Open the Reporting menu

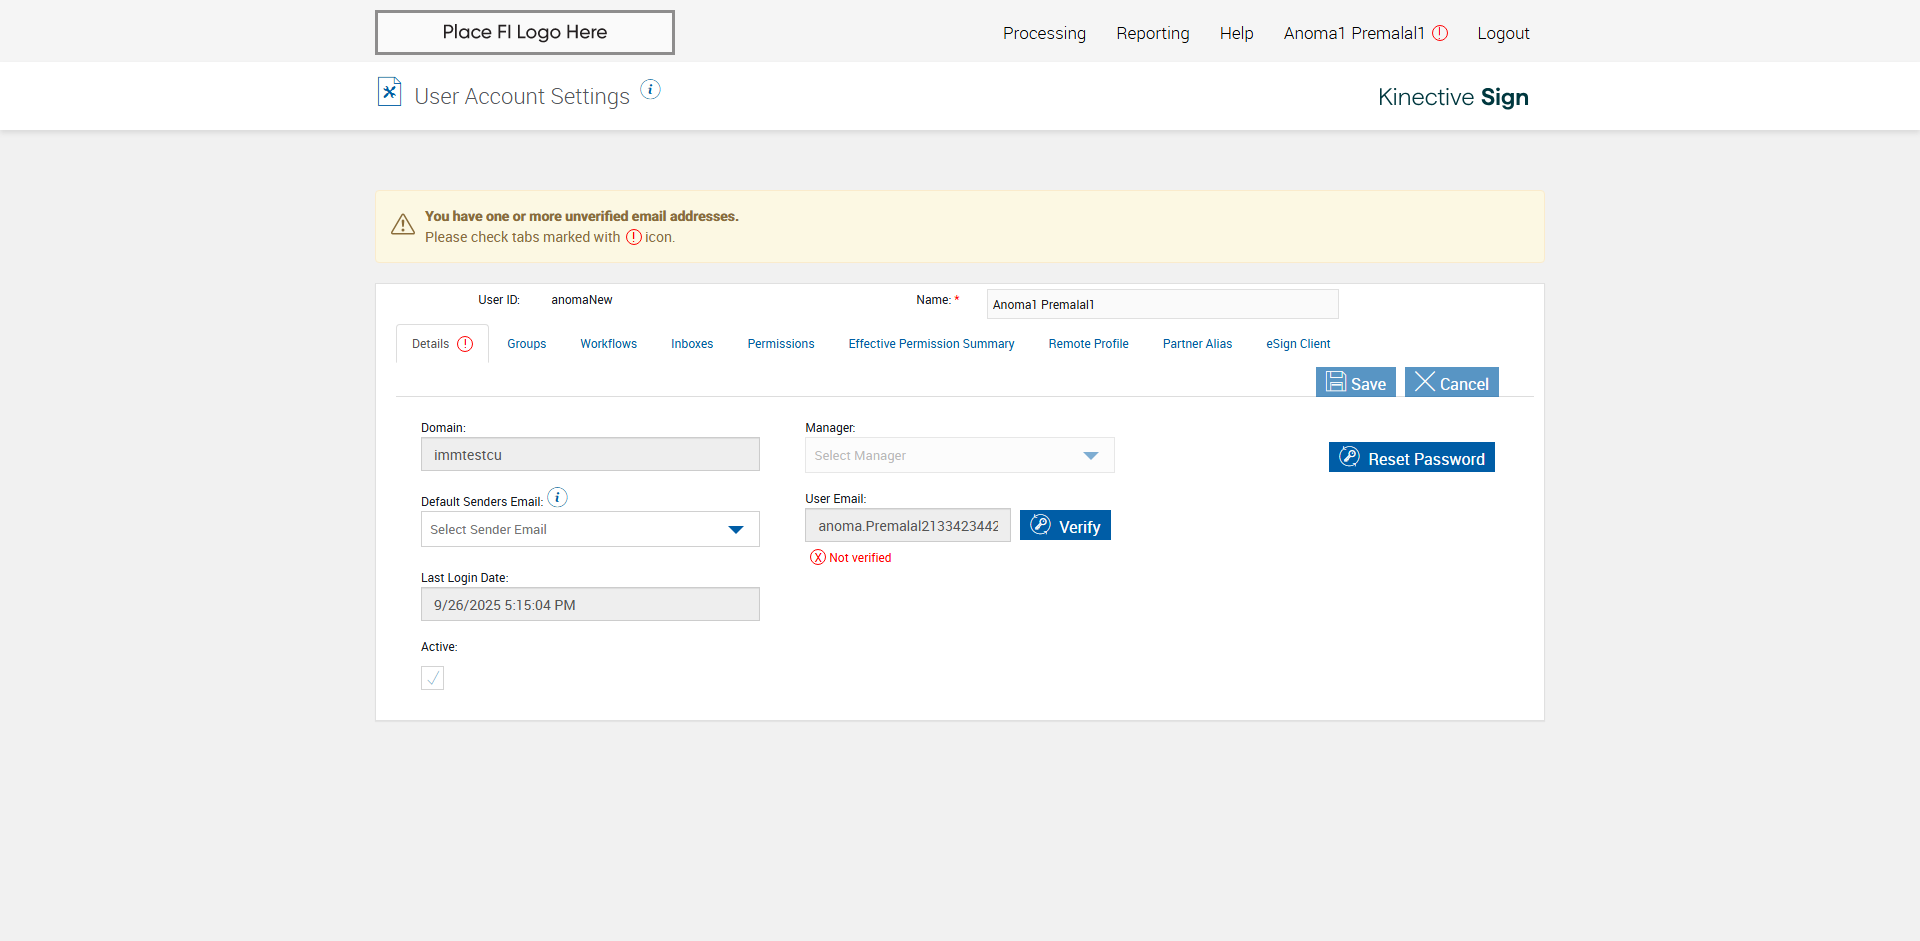coord(1152,33)
